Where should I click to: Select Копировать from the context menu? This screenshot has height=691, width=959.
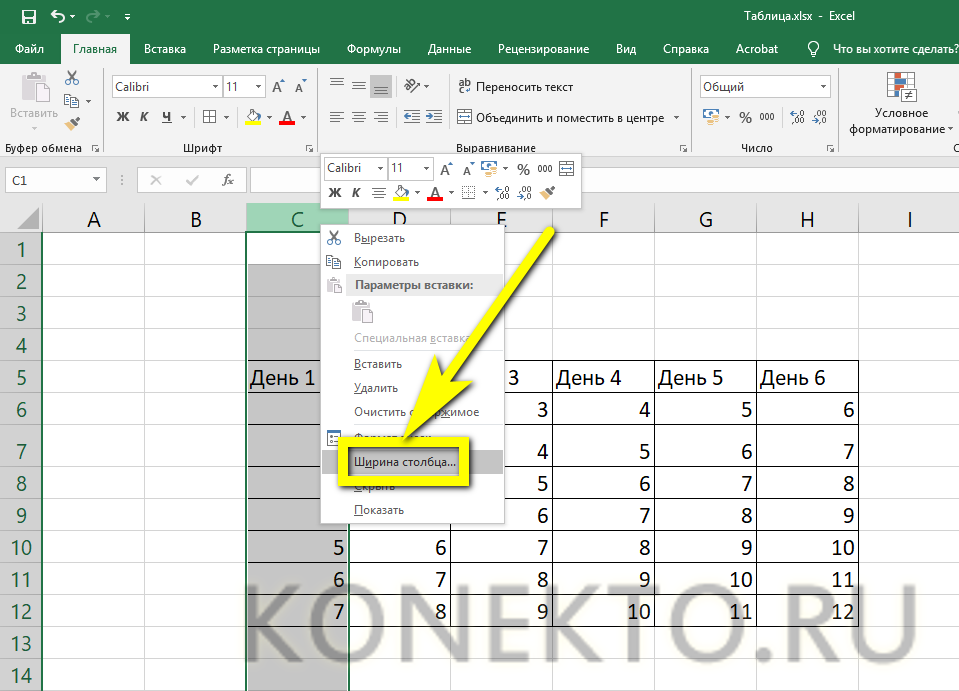point(386,262)
